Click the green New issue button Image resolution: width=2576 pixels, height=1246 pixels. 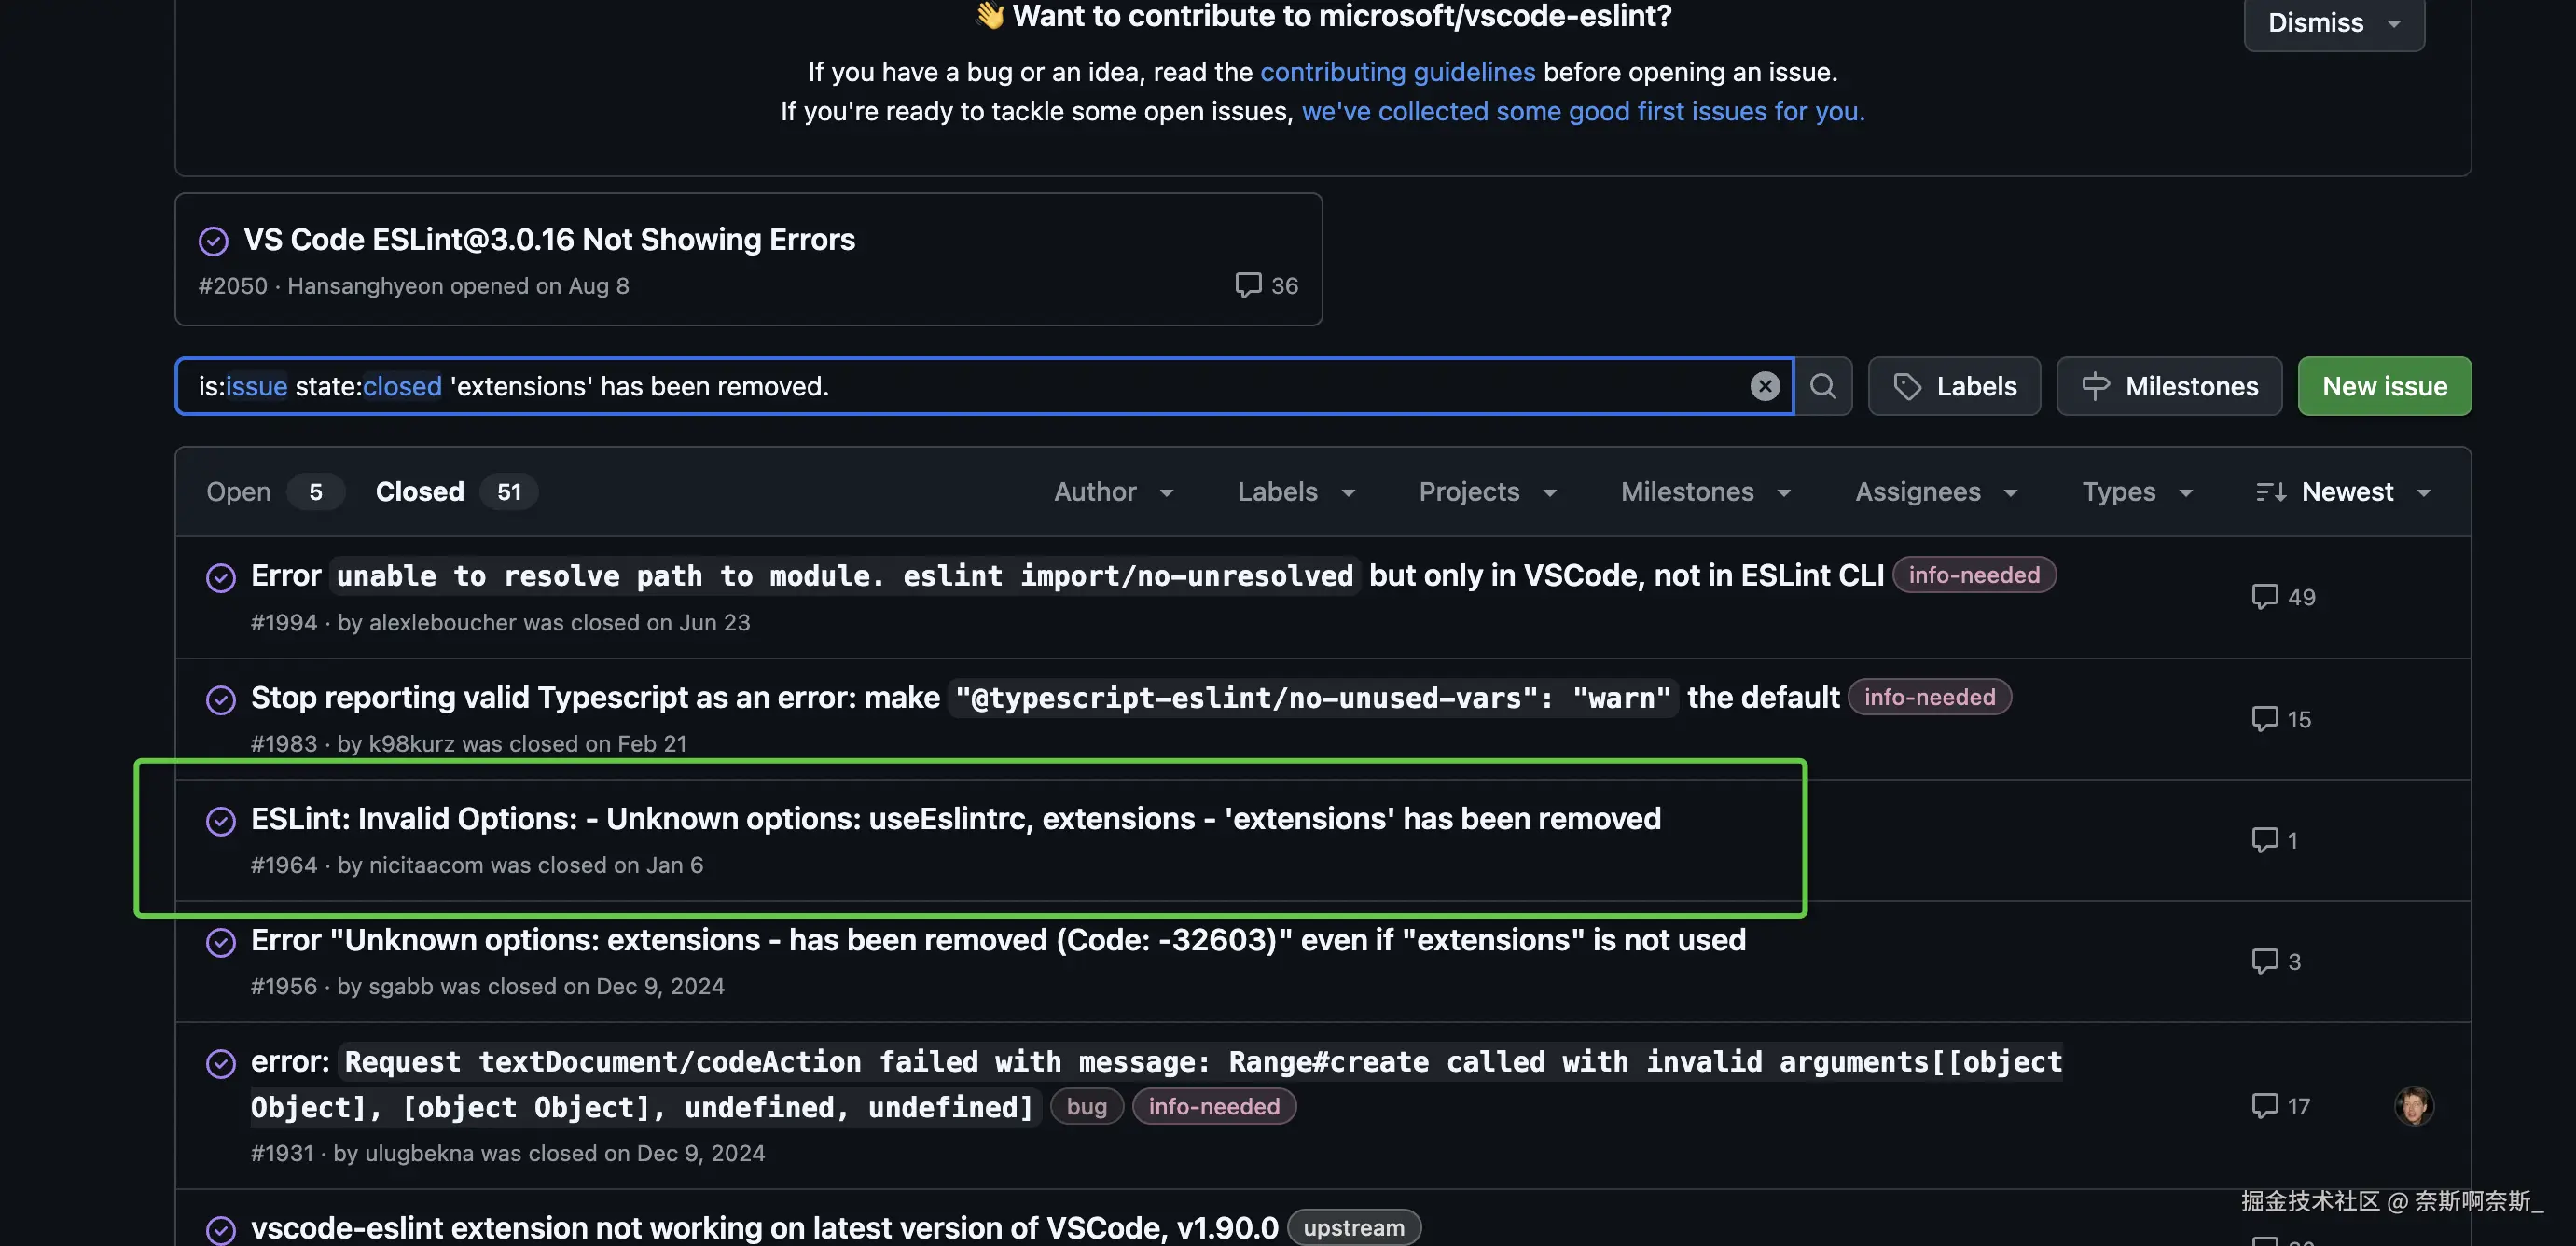[2384, 386]
